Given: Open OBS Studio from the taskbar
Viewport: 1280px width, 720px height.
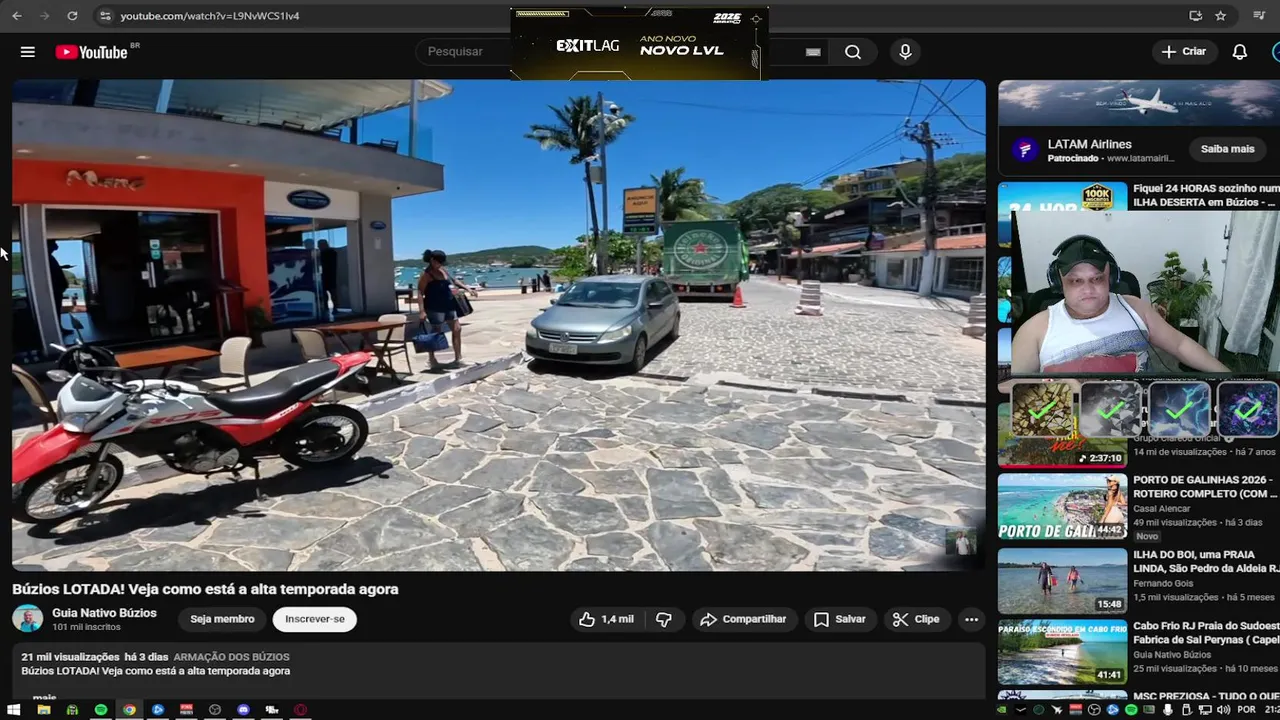Looking at the screenshot, I should pyautogui.click(x=215, y=710).
